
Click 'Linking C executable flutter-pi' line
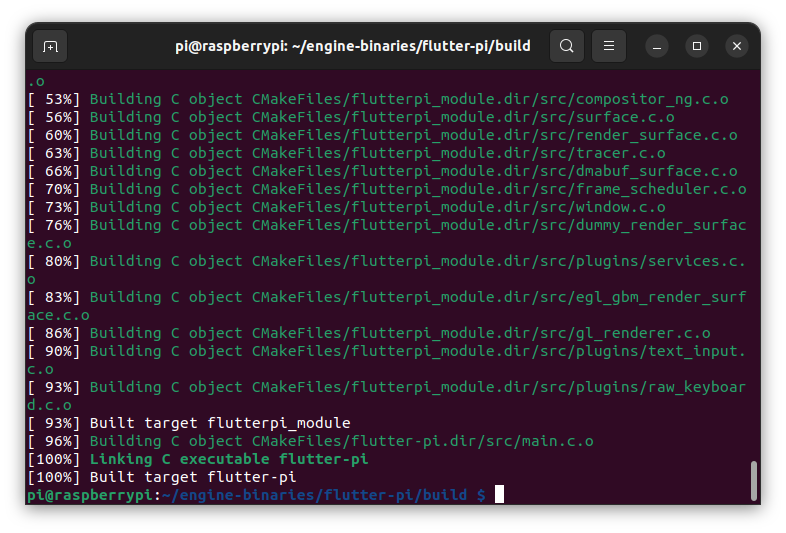pyautogui.click(x=198, y=460)
